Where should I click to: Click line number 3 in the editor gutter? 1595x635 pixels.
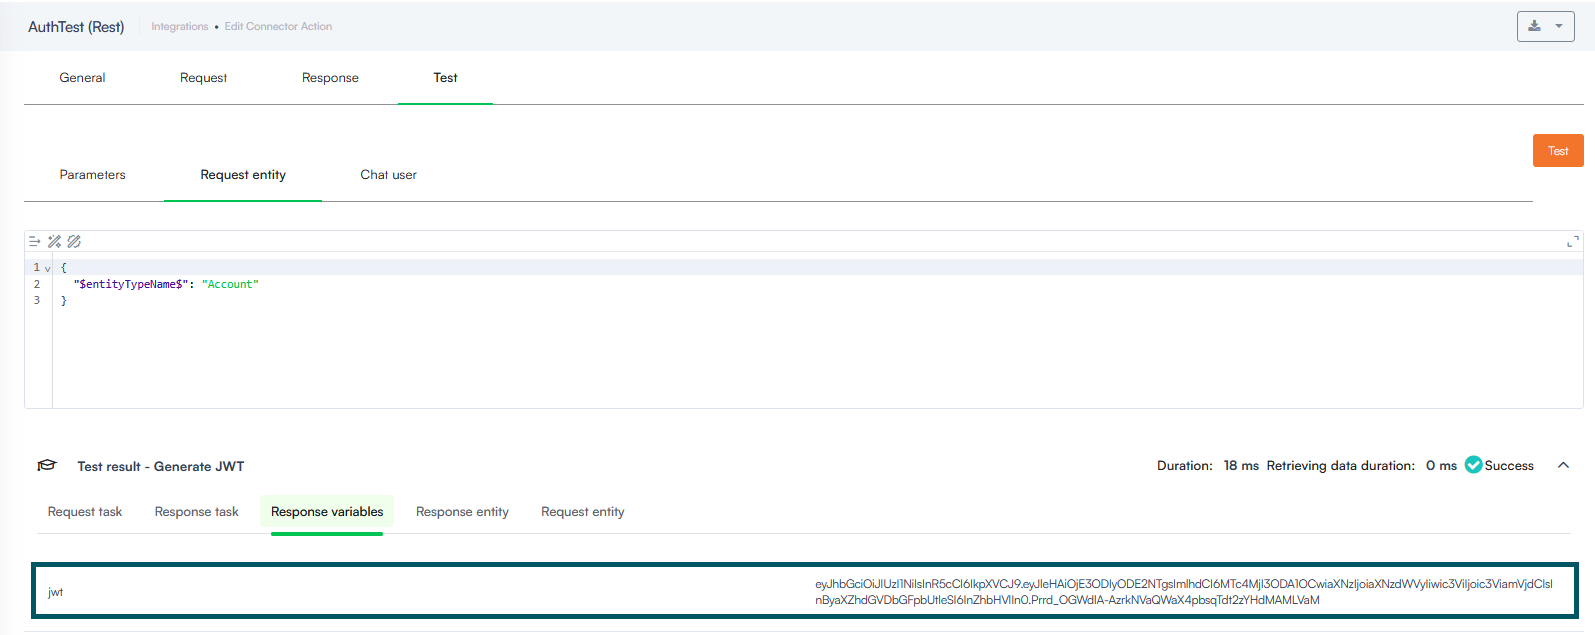(37, 300)
